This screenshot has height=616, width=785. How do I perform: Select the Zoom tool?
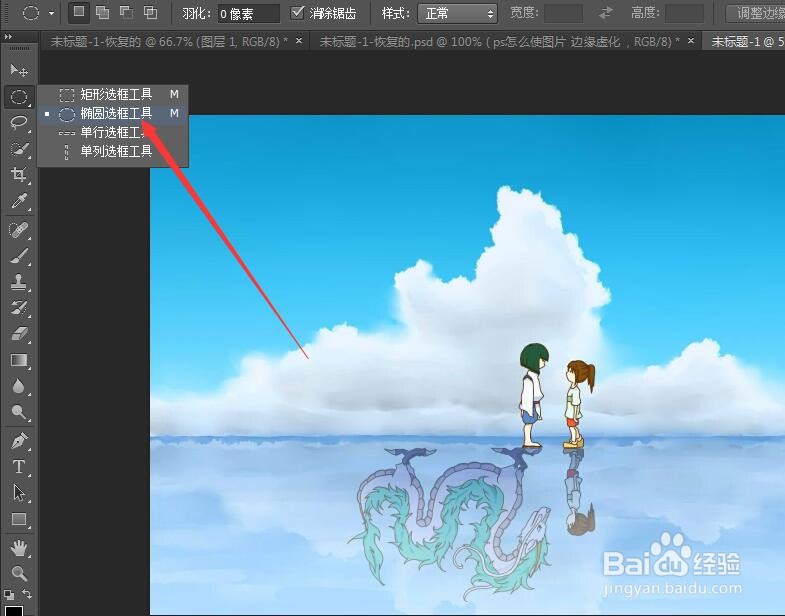click(x=19, y=573)
